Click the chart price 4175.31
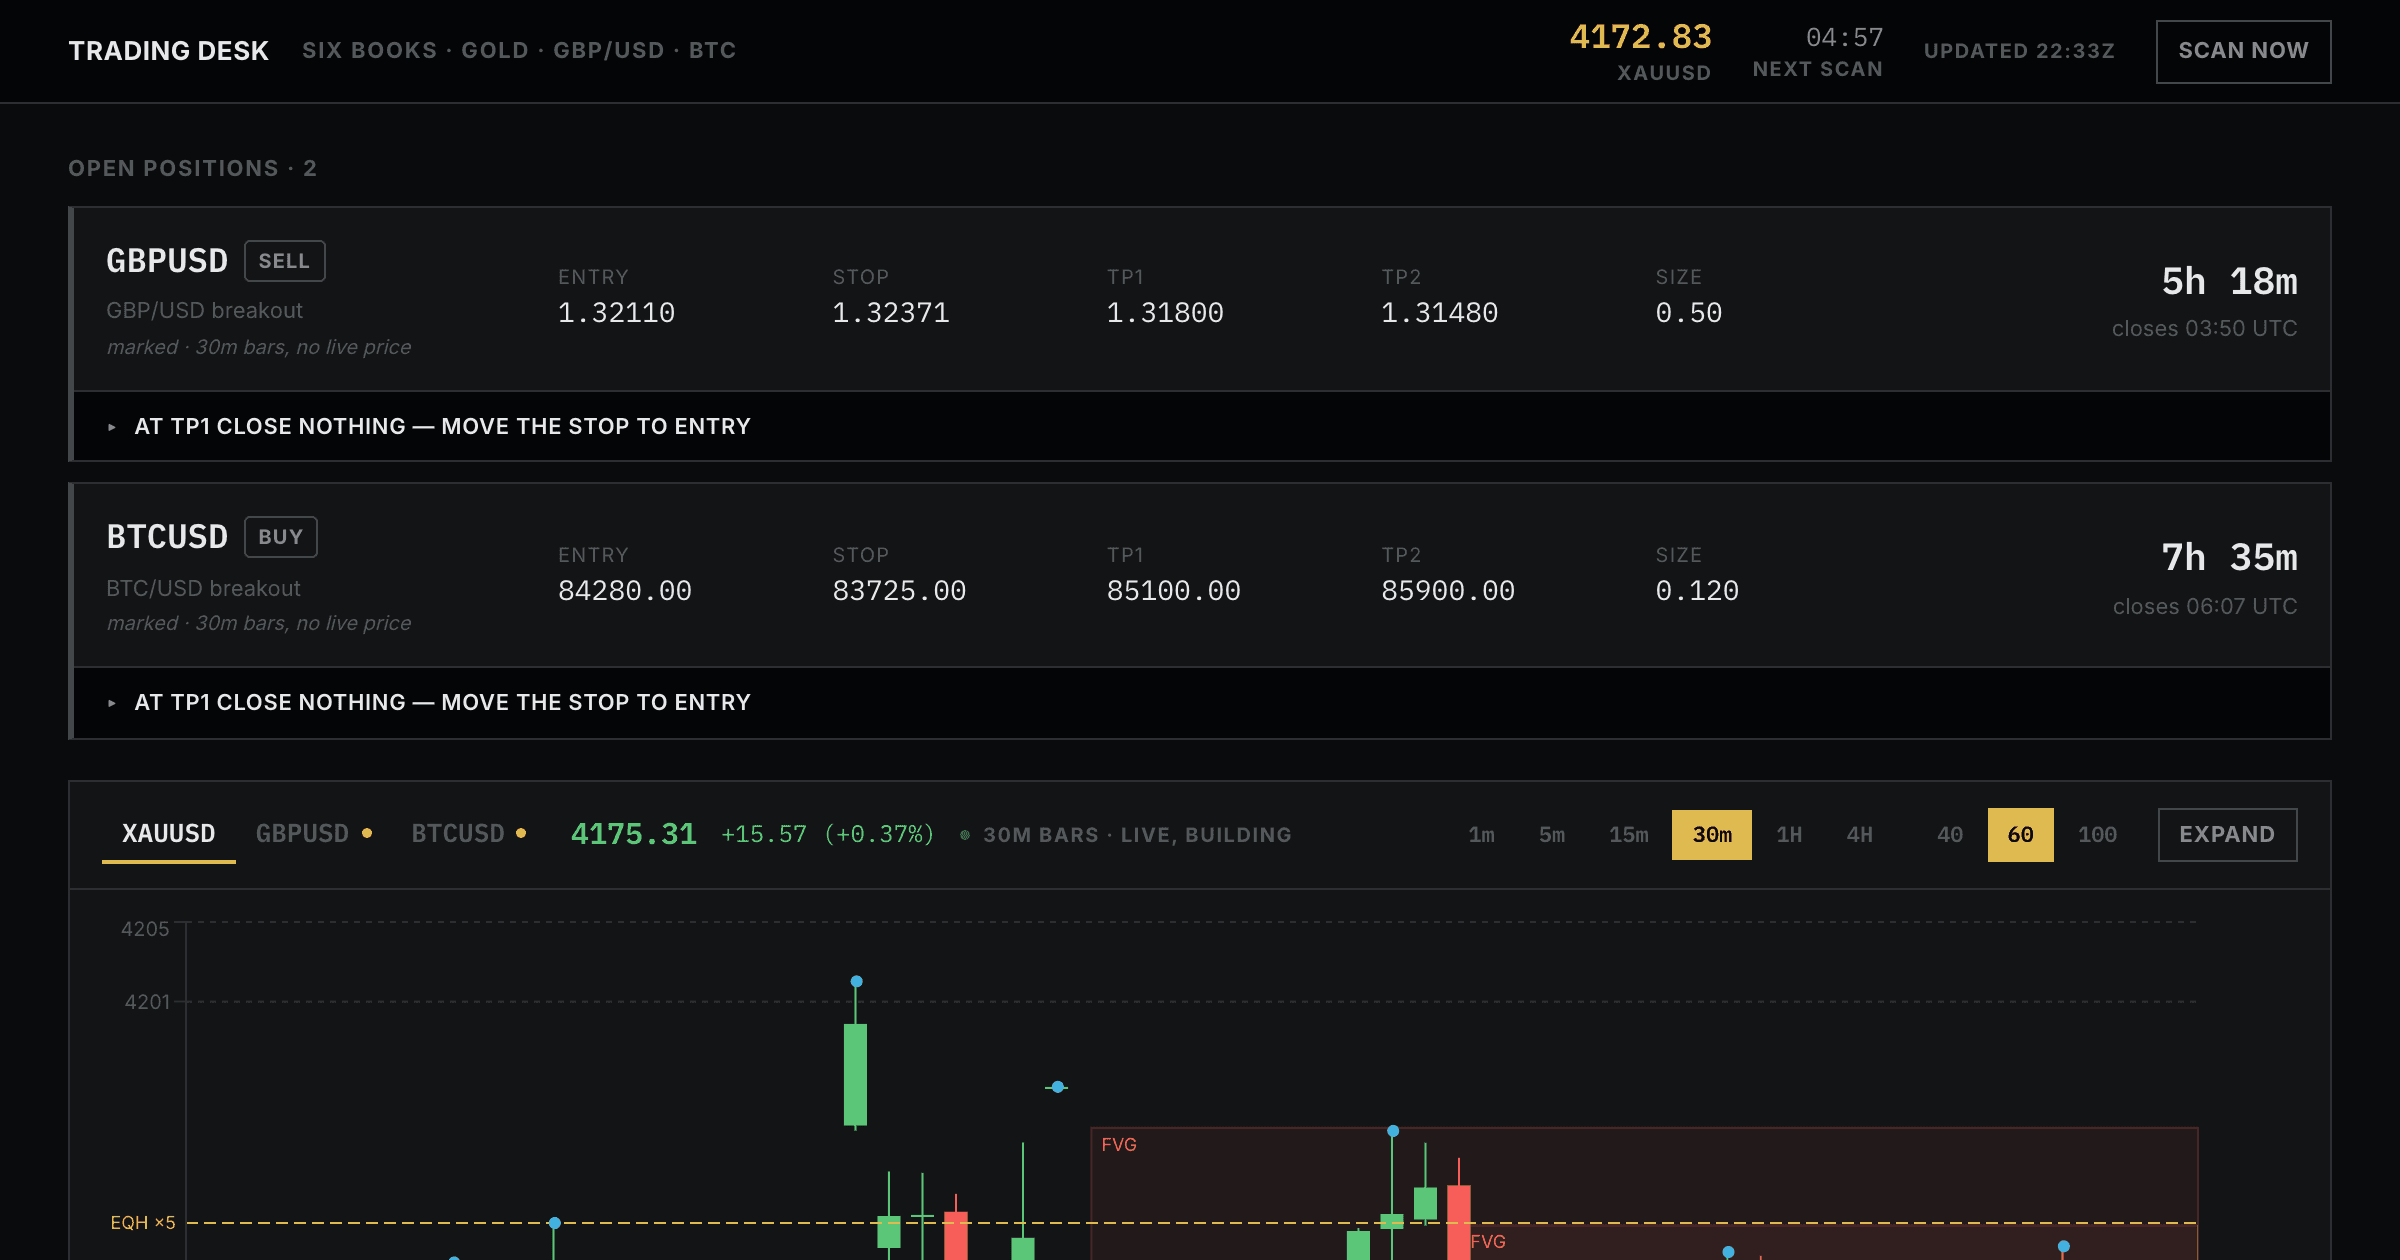Image resolution: width=2400 pixels, height=1260 pixels. point(633,834)
